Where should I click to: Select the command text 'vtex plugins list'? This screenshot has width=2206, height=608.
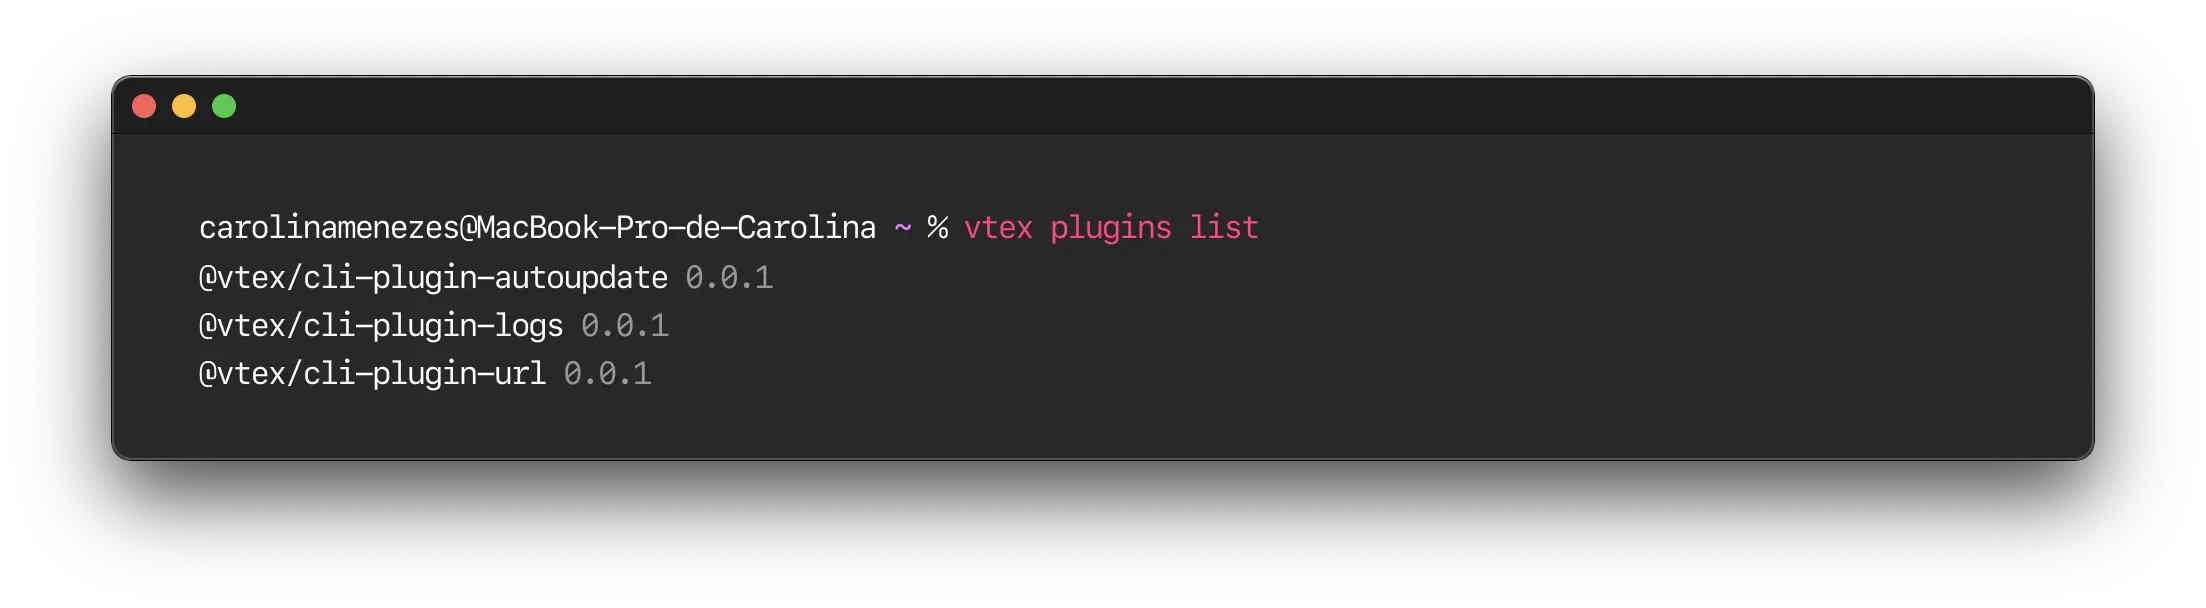pyautogui.click(x=1110, y=228)
